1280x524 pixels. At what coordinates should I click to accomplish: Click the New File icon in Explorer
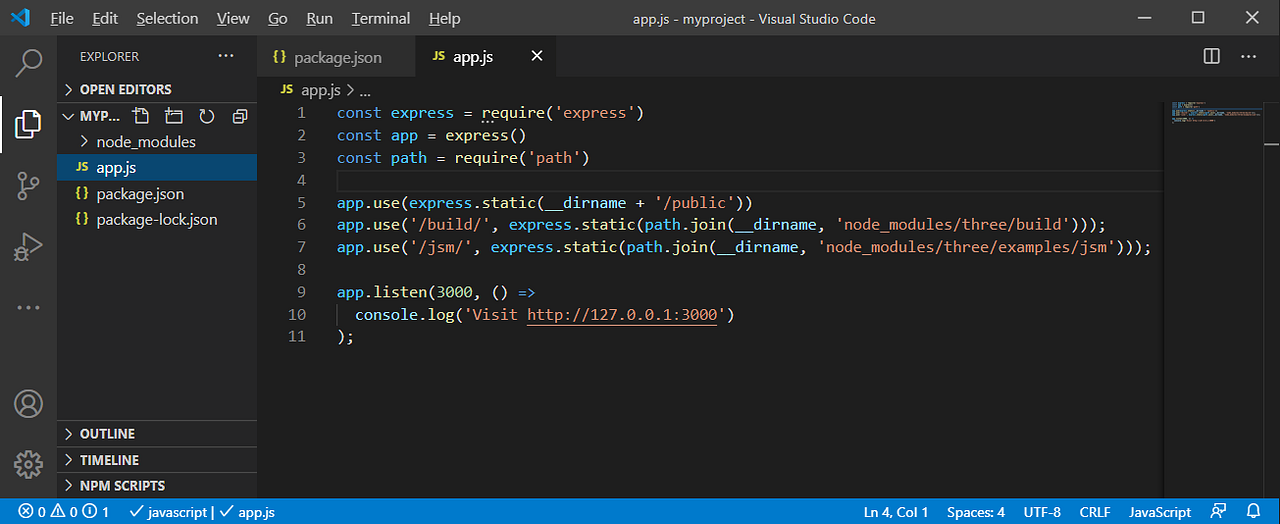click(141, 116)
